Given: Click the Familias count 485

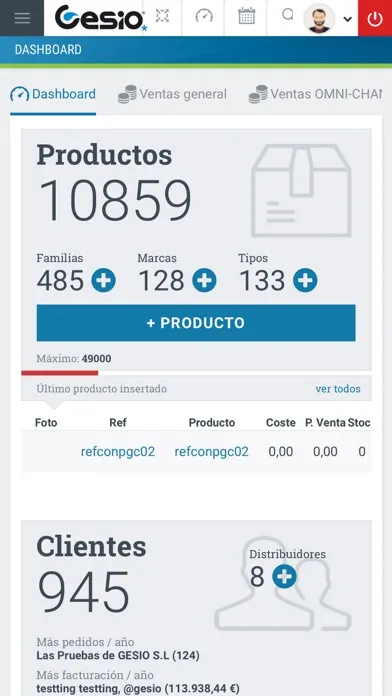Looking at the screenshot, I should [x=60, y=281].
